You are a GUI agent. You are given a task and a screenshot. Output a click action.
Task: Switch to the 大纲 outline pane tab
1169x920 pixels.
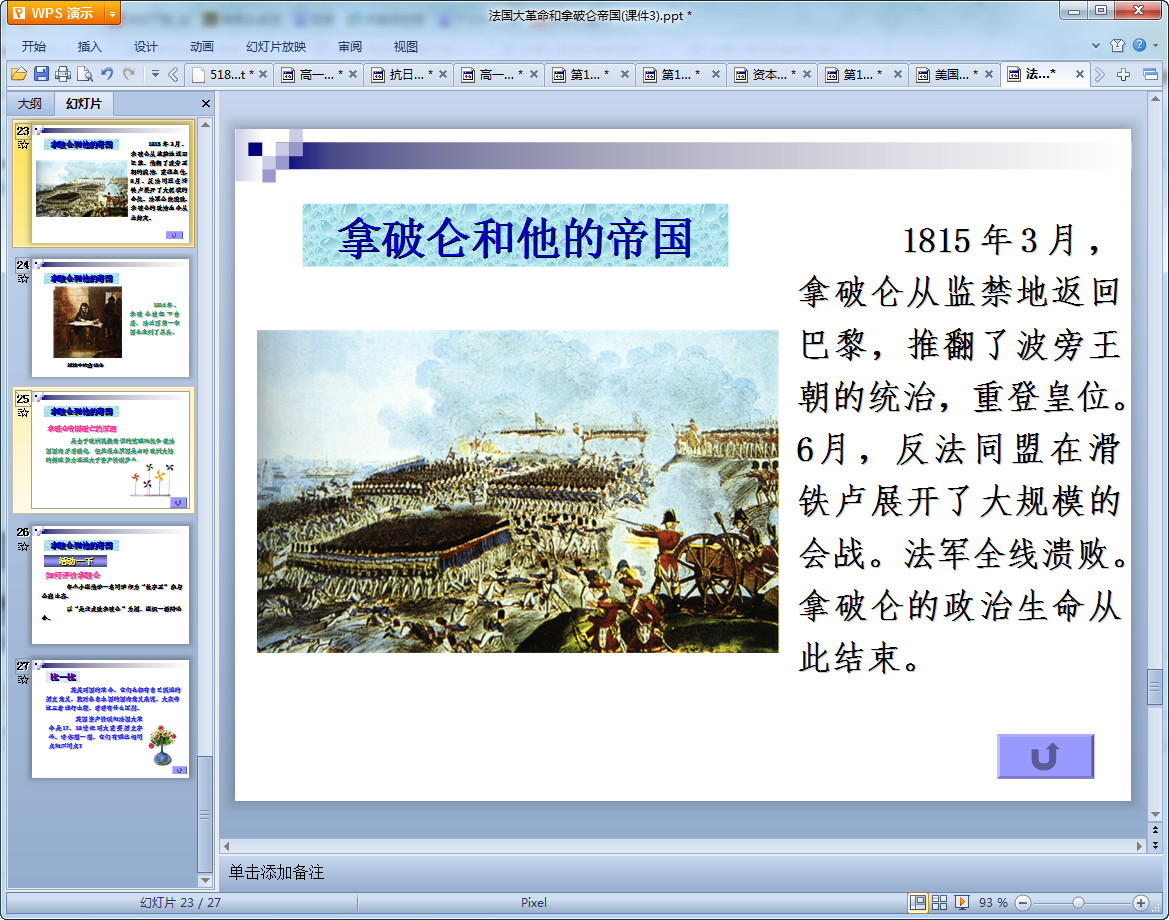[x=30, y=104]
